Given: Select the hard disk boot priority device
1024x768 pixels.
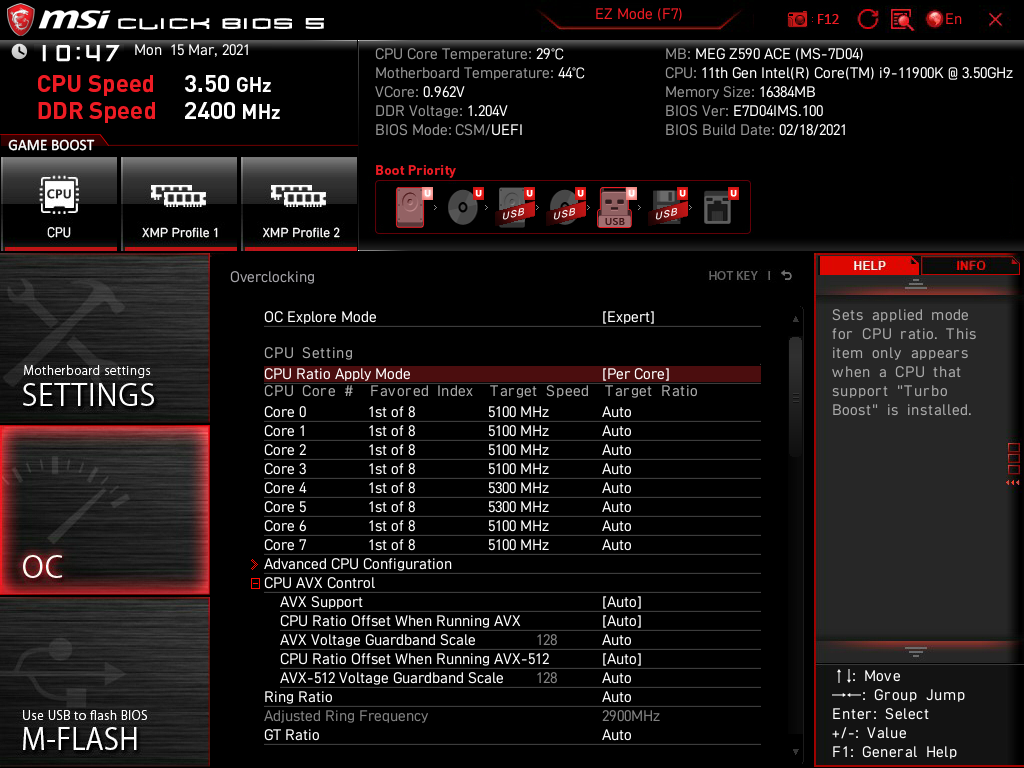Looking at the screenshot, I should (411, 207).
